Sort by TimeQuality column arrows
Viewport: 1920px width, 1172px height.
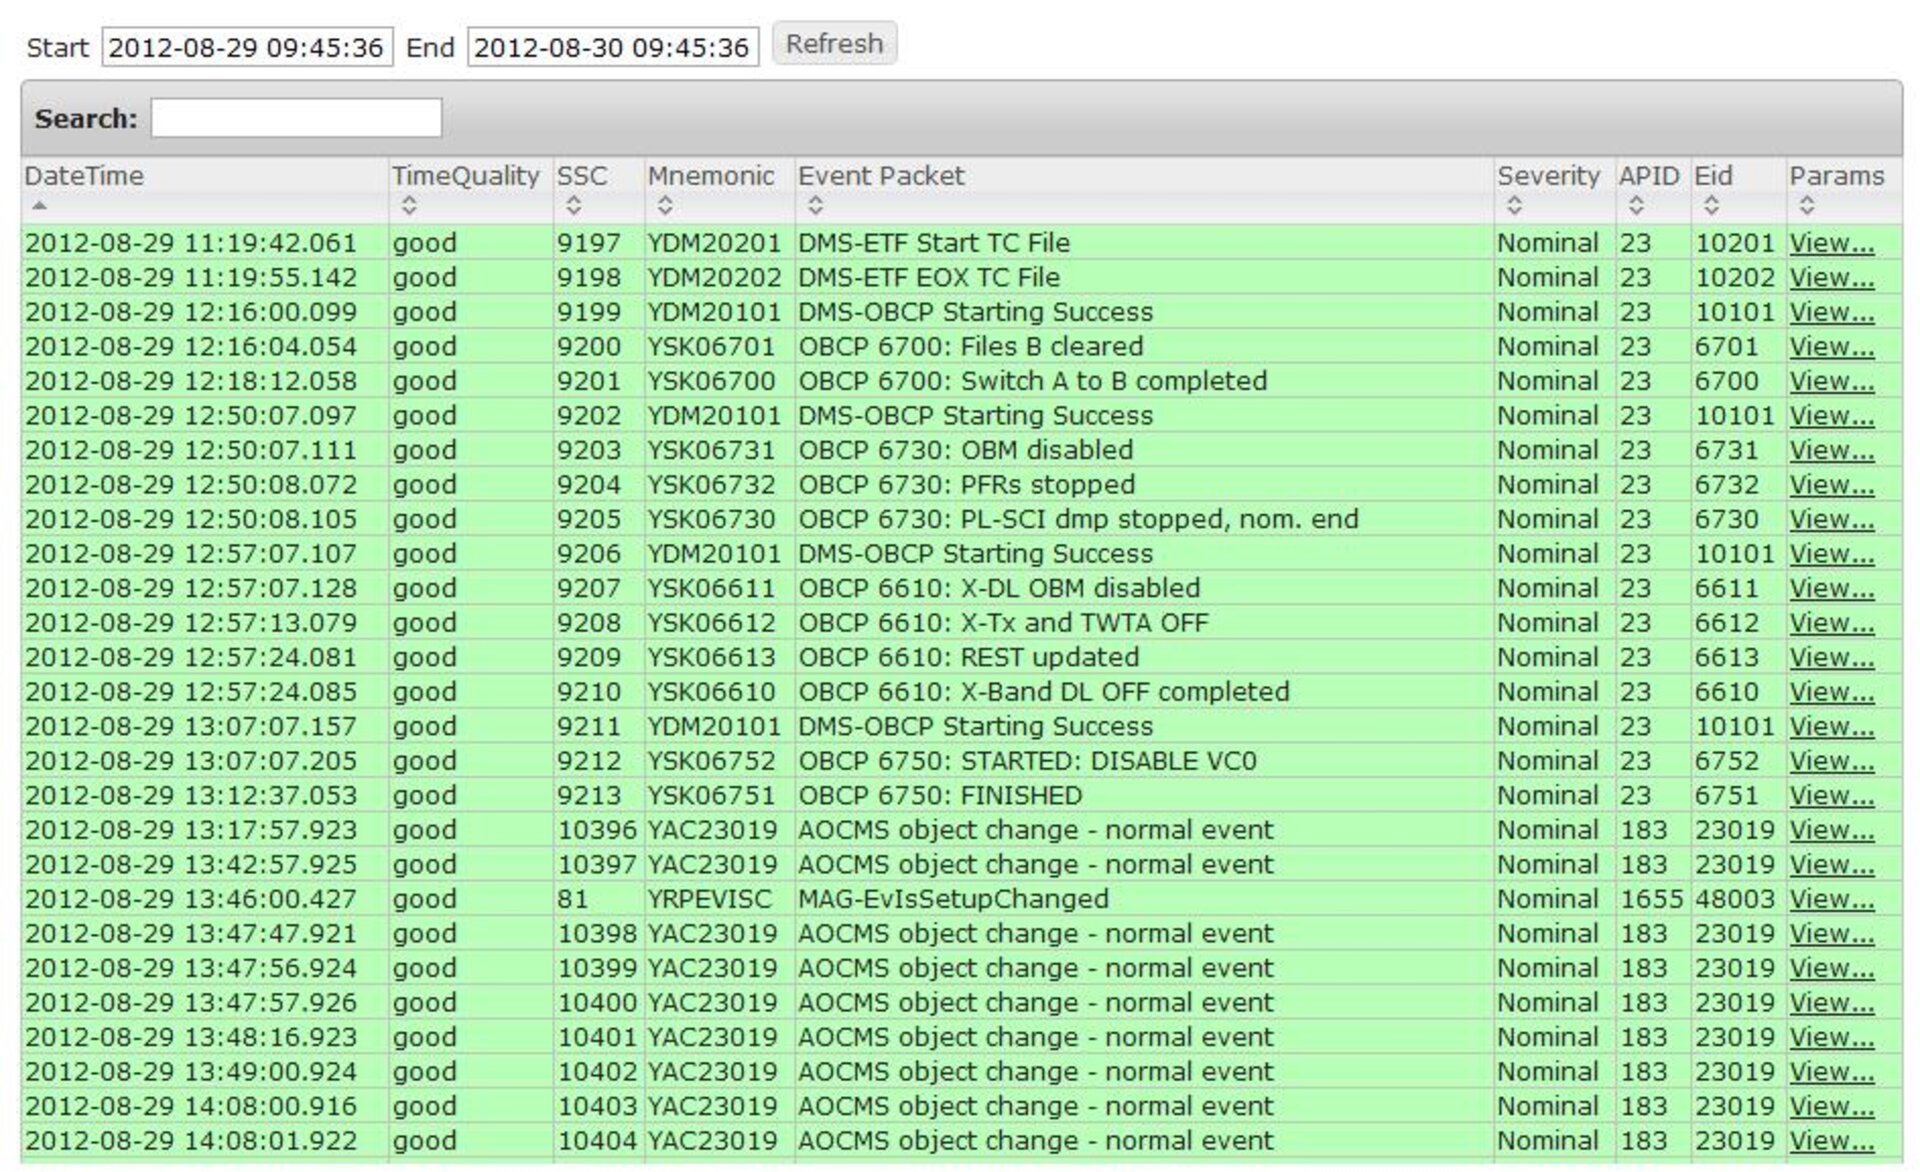pos(408,206)
